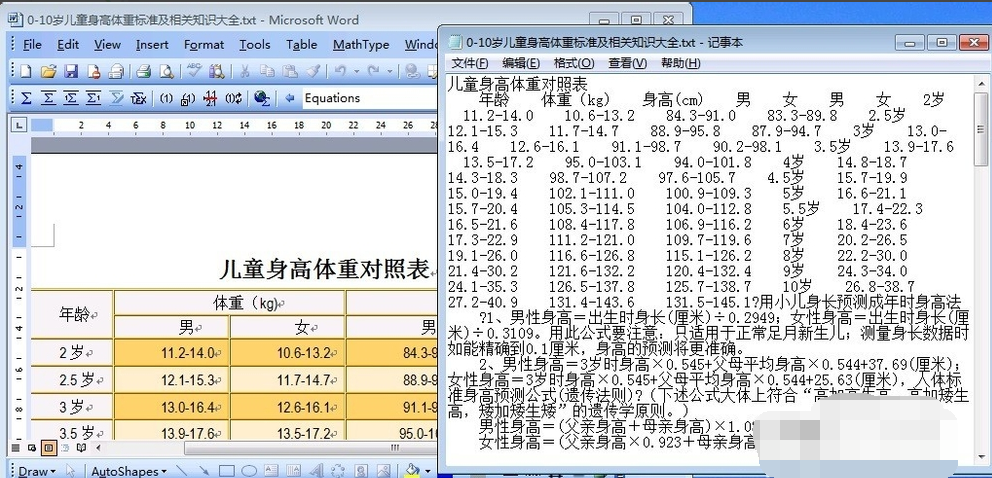
Task: Click the spelling and grammar check icon
Action: (x=193, y=71)
